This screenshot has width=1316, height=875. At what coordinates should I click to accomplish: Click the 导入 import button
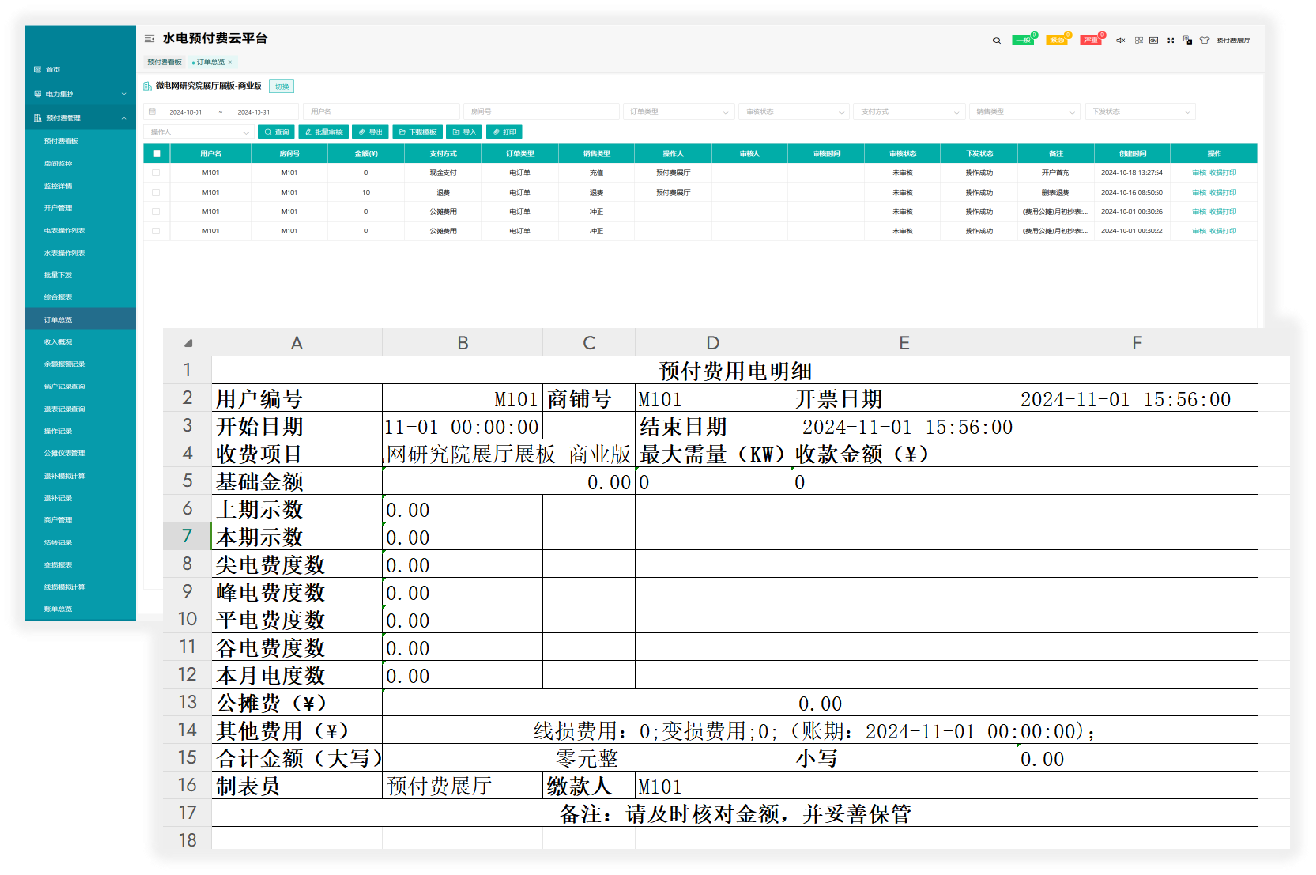click(x=464, y=132)
